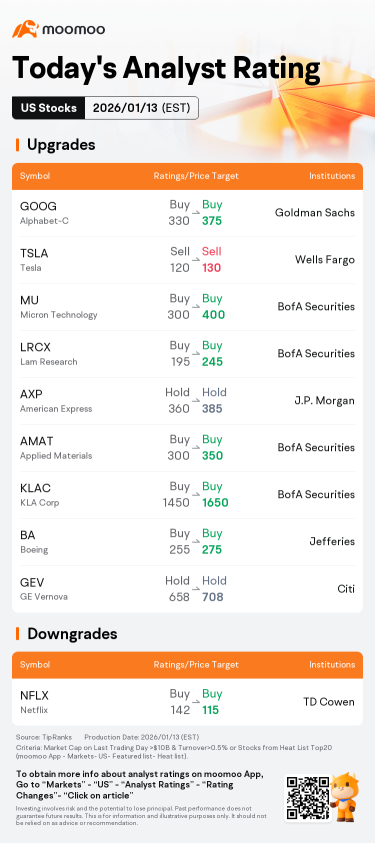The image size is (375, 843).
Task: Select the US Stocks tab
Action: click(x=48, y=108)
